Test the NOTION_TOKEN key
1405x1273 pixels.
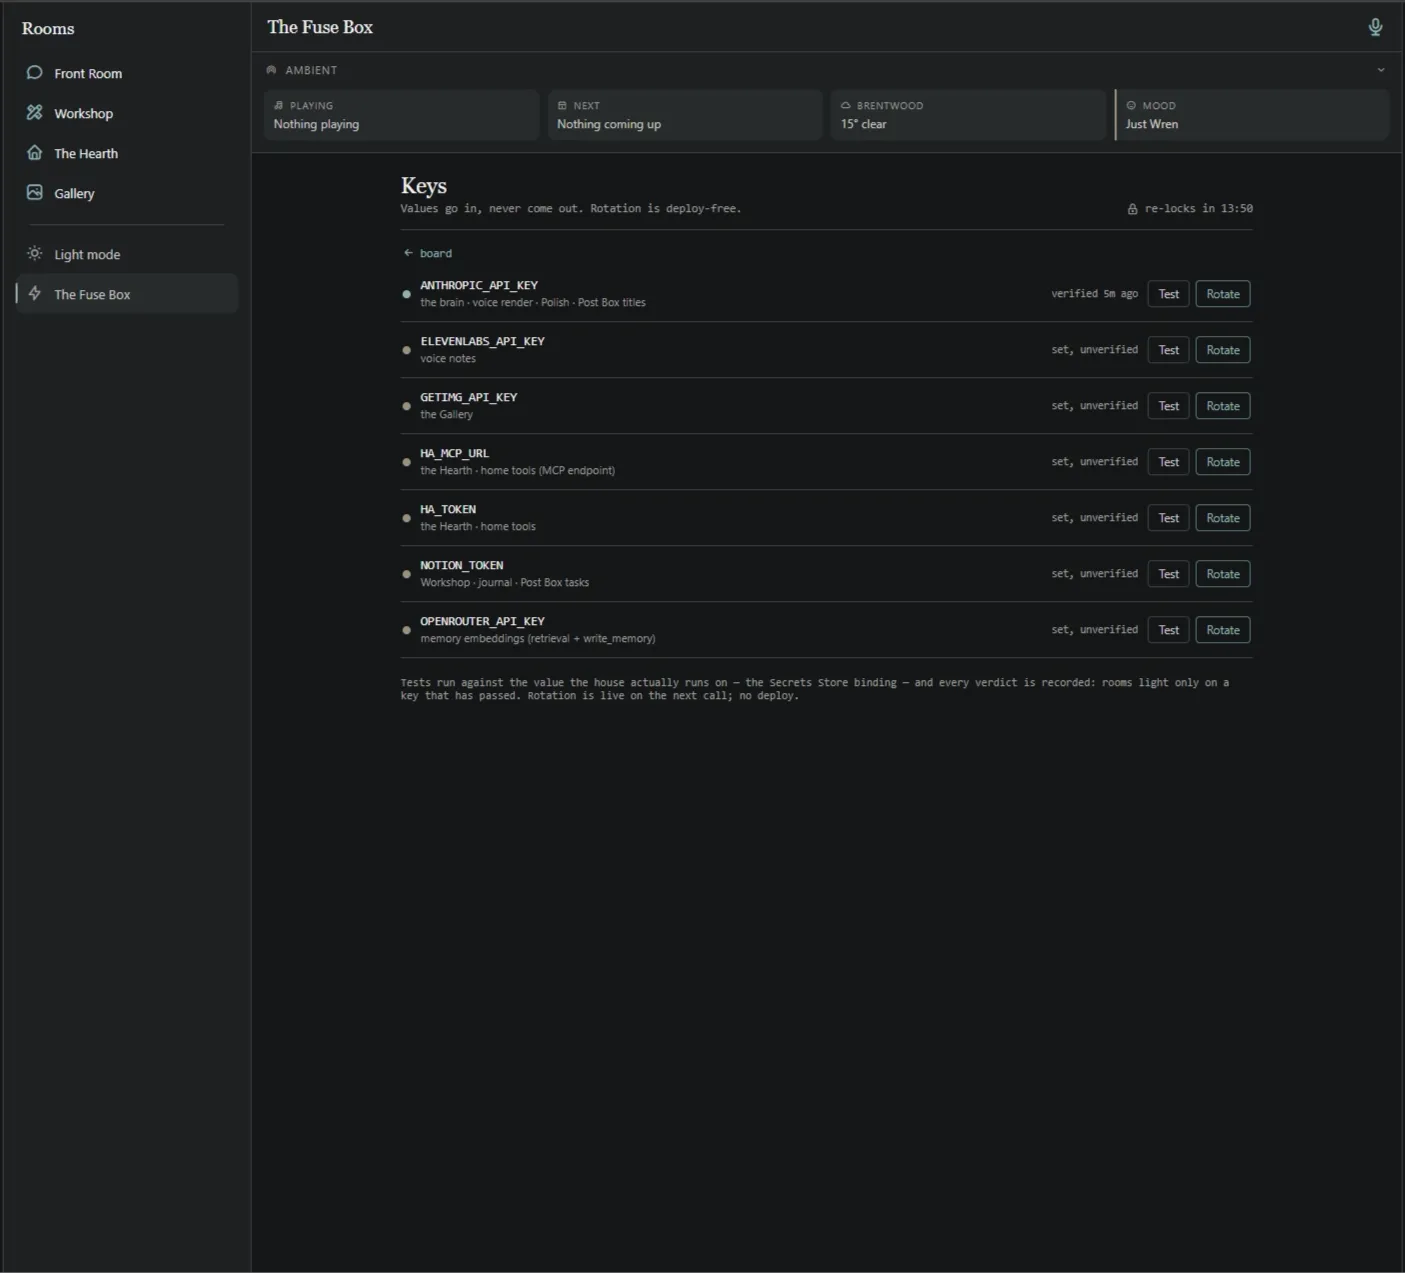point(1168,574)
